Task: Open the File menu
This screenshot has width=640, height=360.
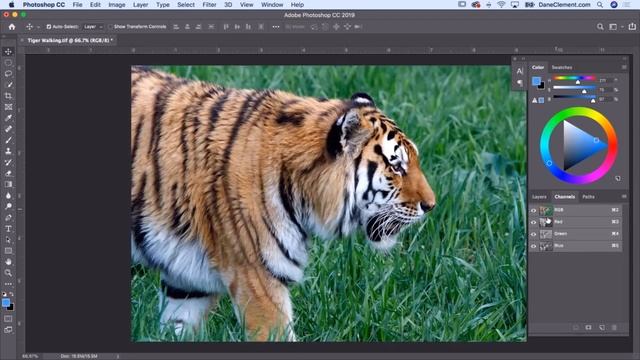Action: [77, 5]
